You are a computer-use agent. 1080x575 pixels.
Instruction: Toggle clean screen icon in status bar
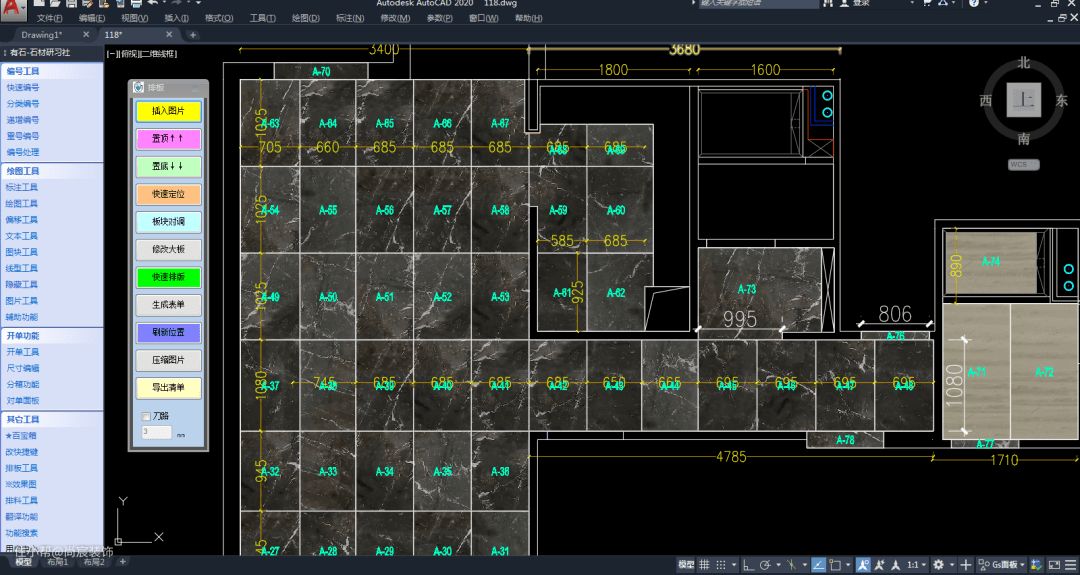click(1053, 565)
